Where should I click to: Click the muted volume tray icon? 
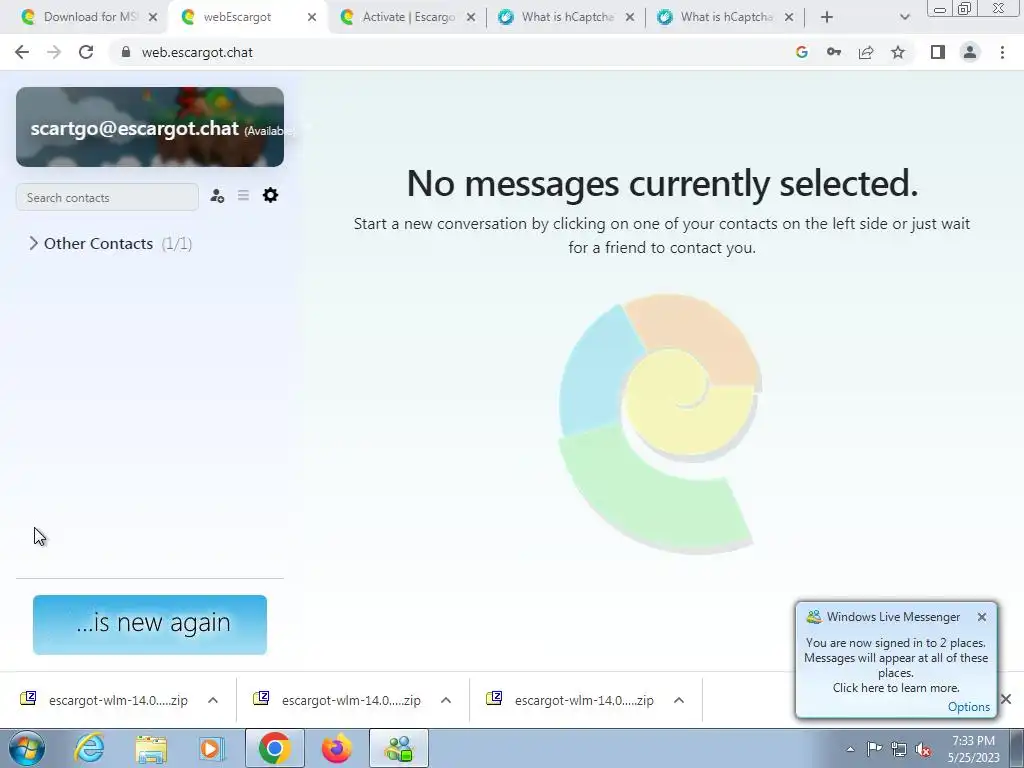point(923,749)
